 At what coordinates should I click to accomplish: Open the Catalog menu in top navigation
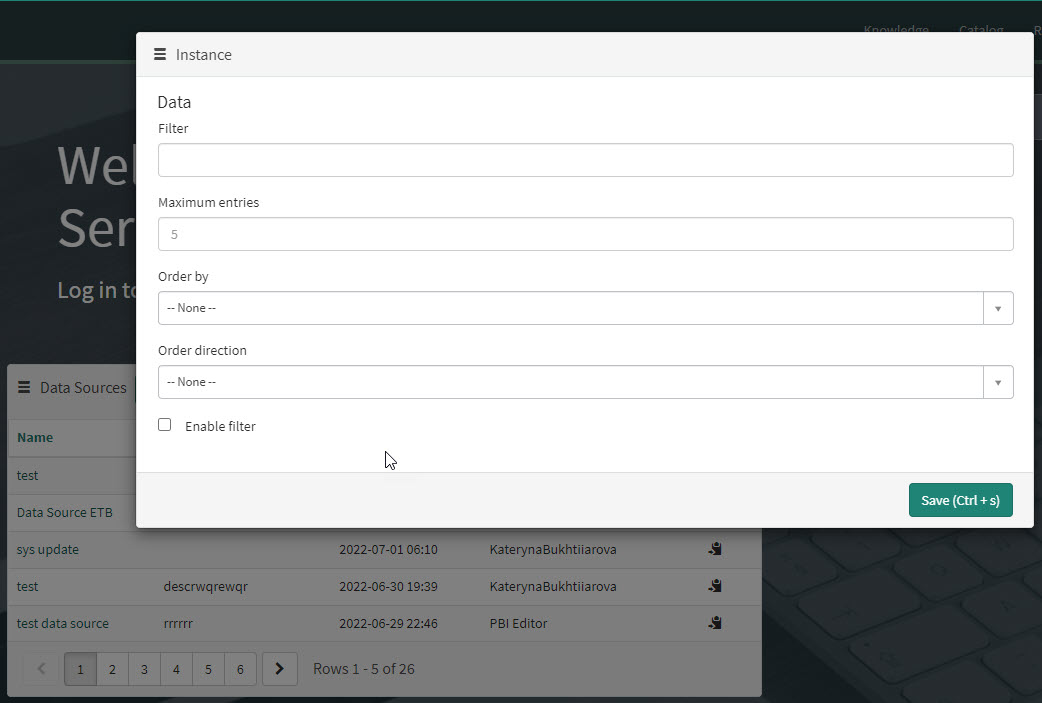tap(980, 30)
